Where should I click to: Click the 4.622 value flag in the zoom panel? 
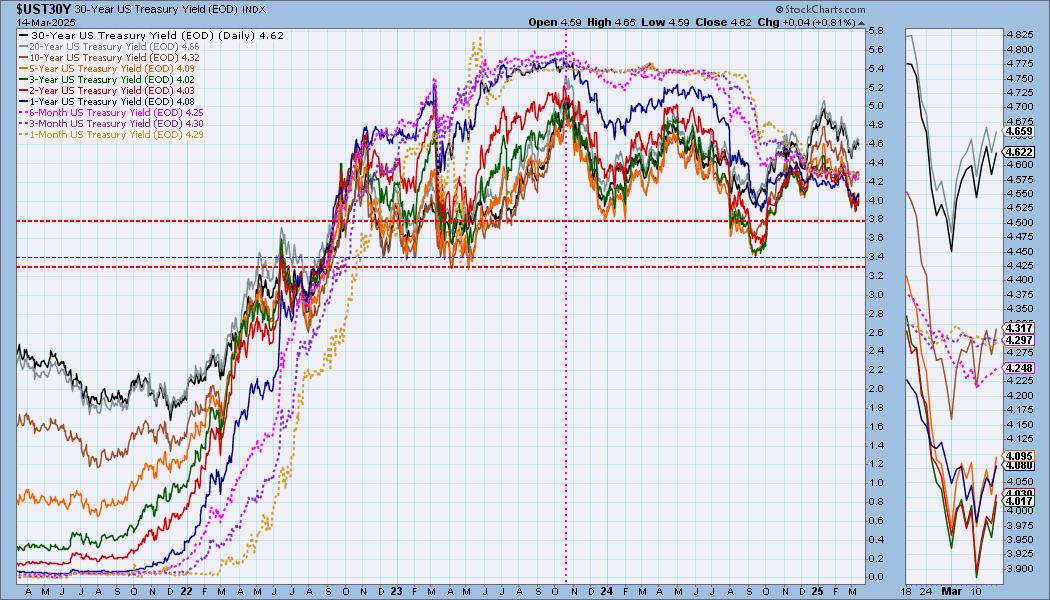[x=1019, y=152]
